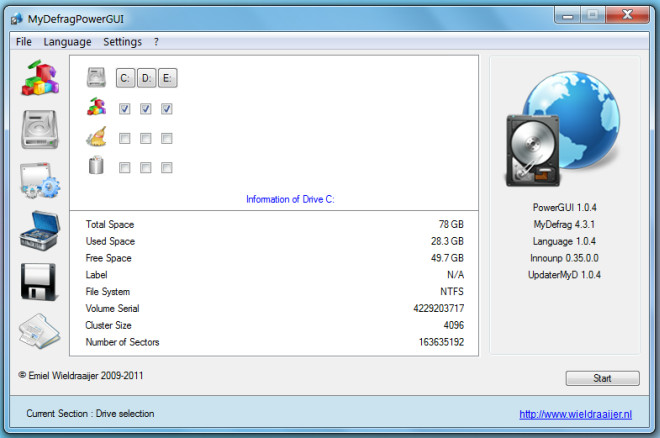Click the Innounp 0.35.0.0 version text

[564, 258]
